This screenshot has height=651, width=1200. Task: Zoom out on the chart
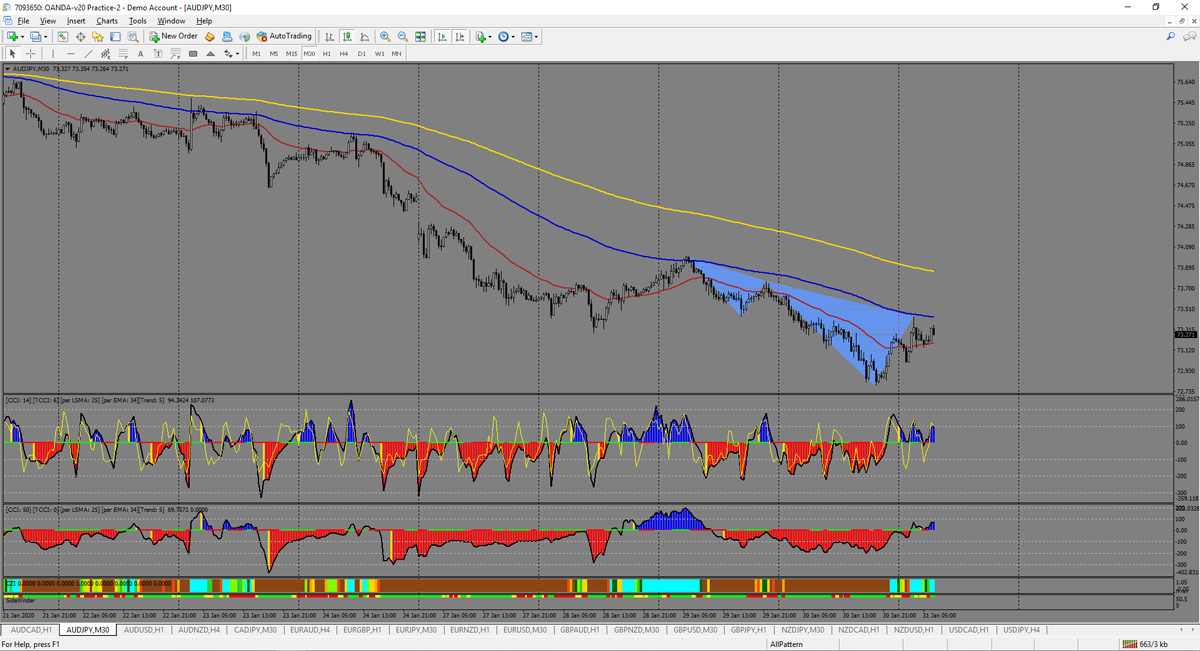[x=403, y=37]
